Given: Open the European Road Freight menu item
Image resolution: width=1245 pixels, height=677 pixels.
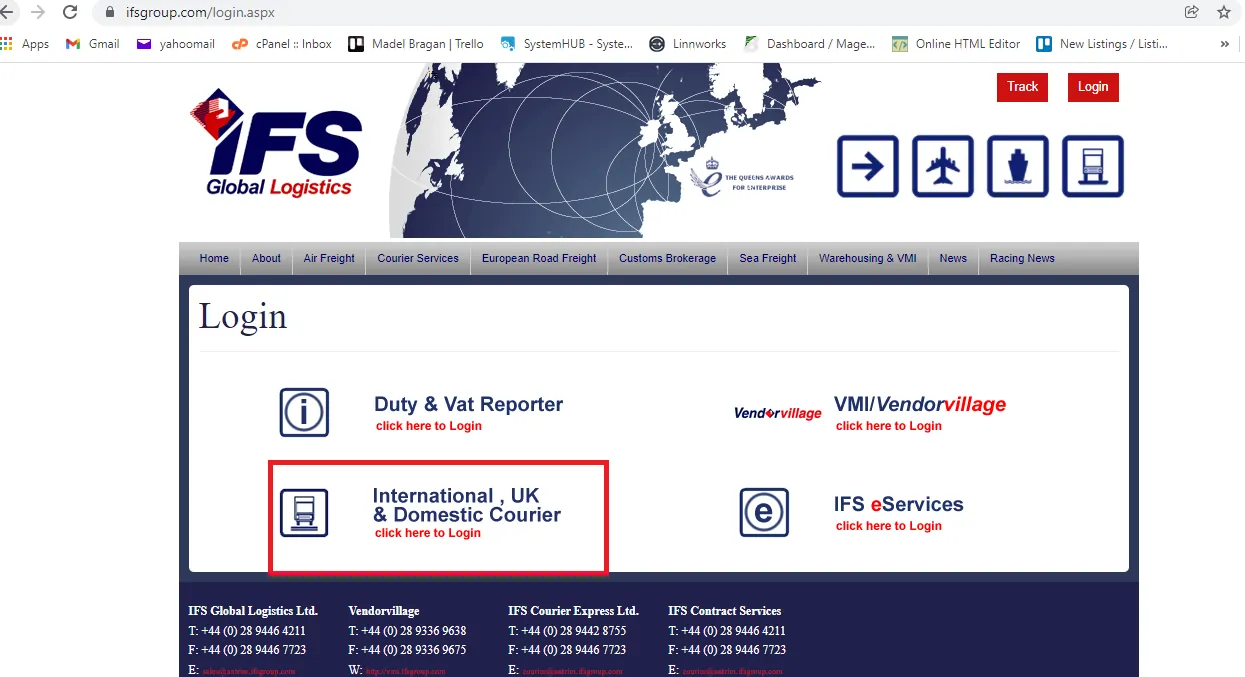Looking at the screenshot, I should click(x=539, y=258).
